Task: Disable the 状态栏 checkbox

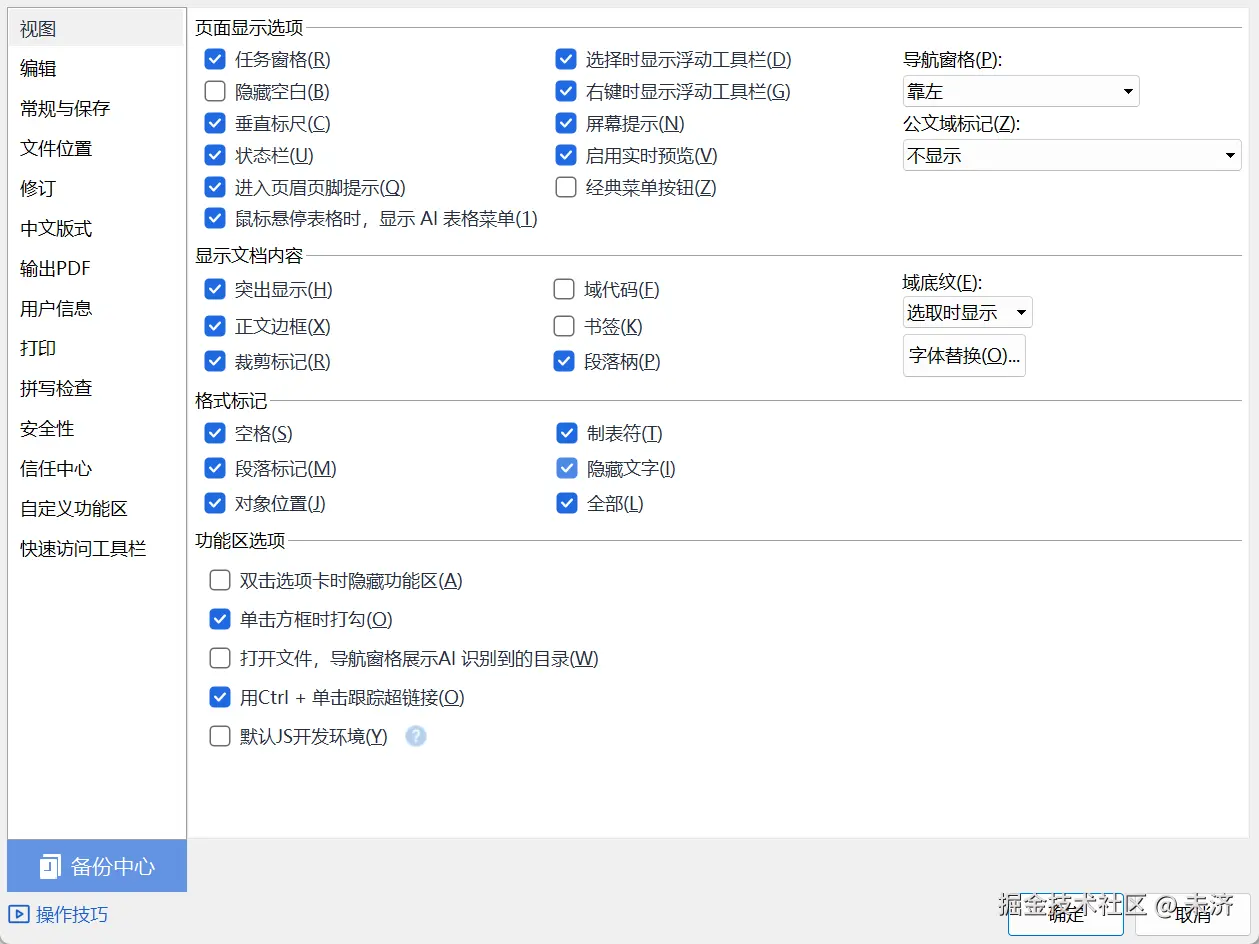Action: click(215, 156)
